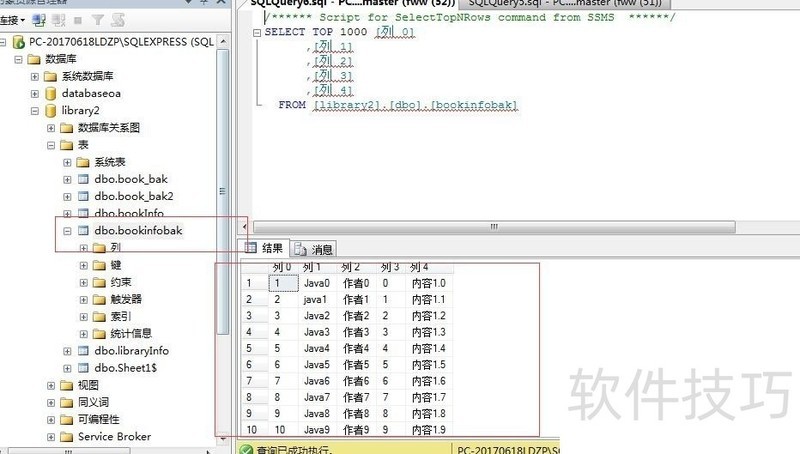This screenshot has height=454, width=800.
Task: Expand the 统计信息 folder
Action: coord(84,334)
